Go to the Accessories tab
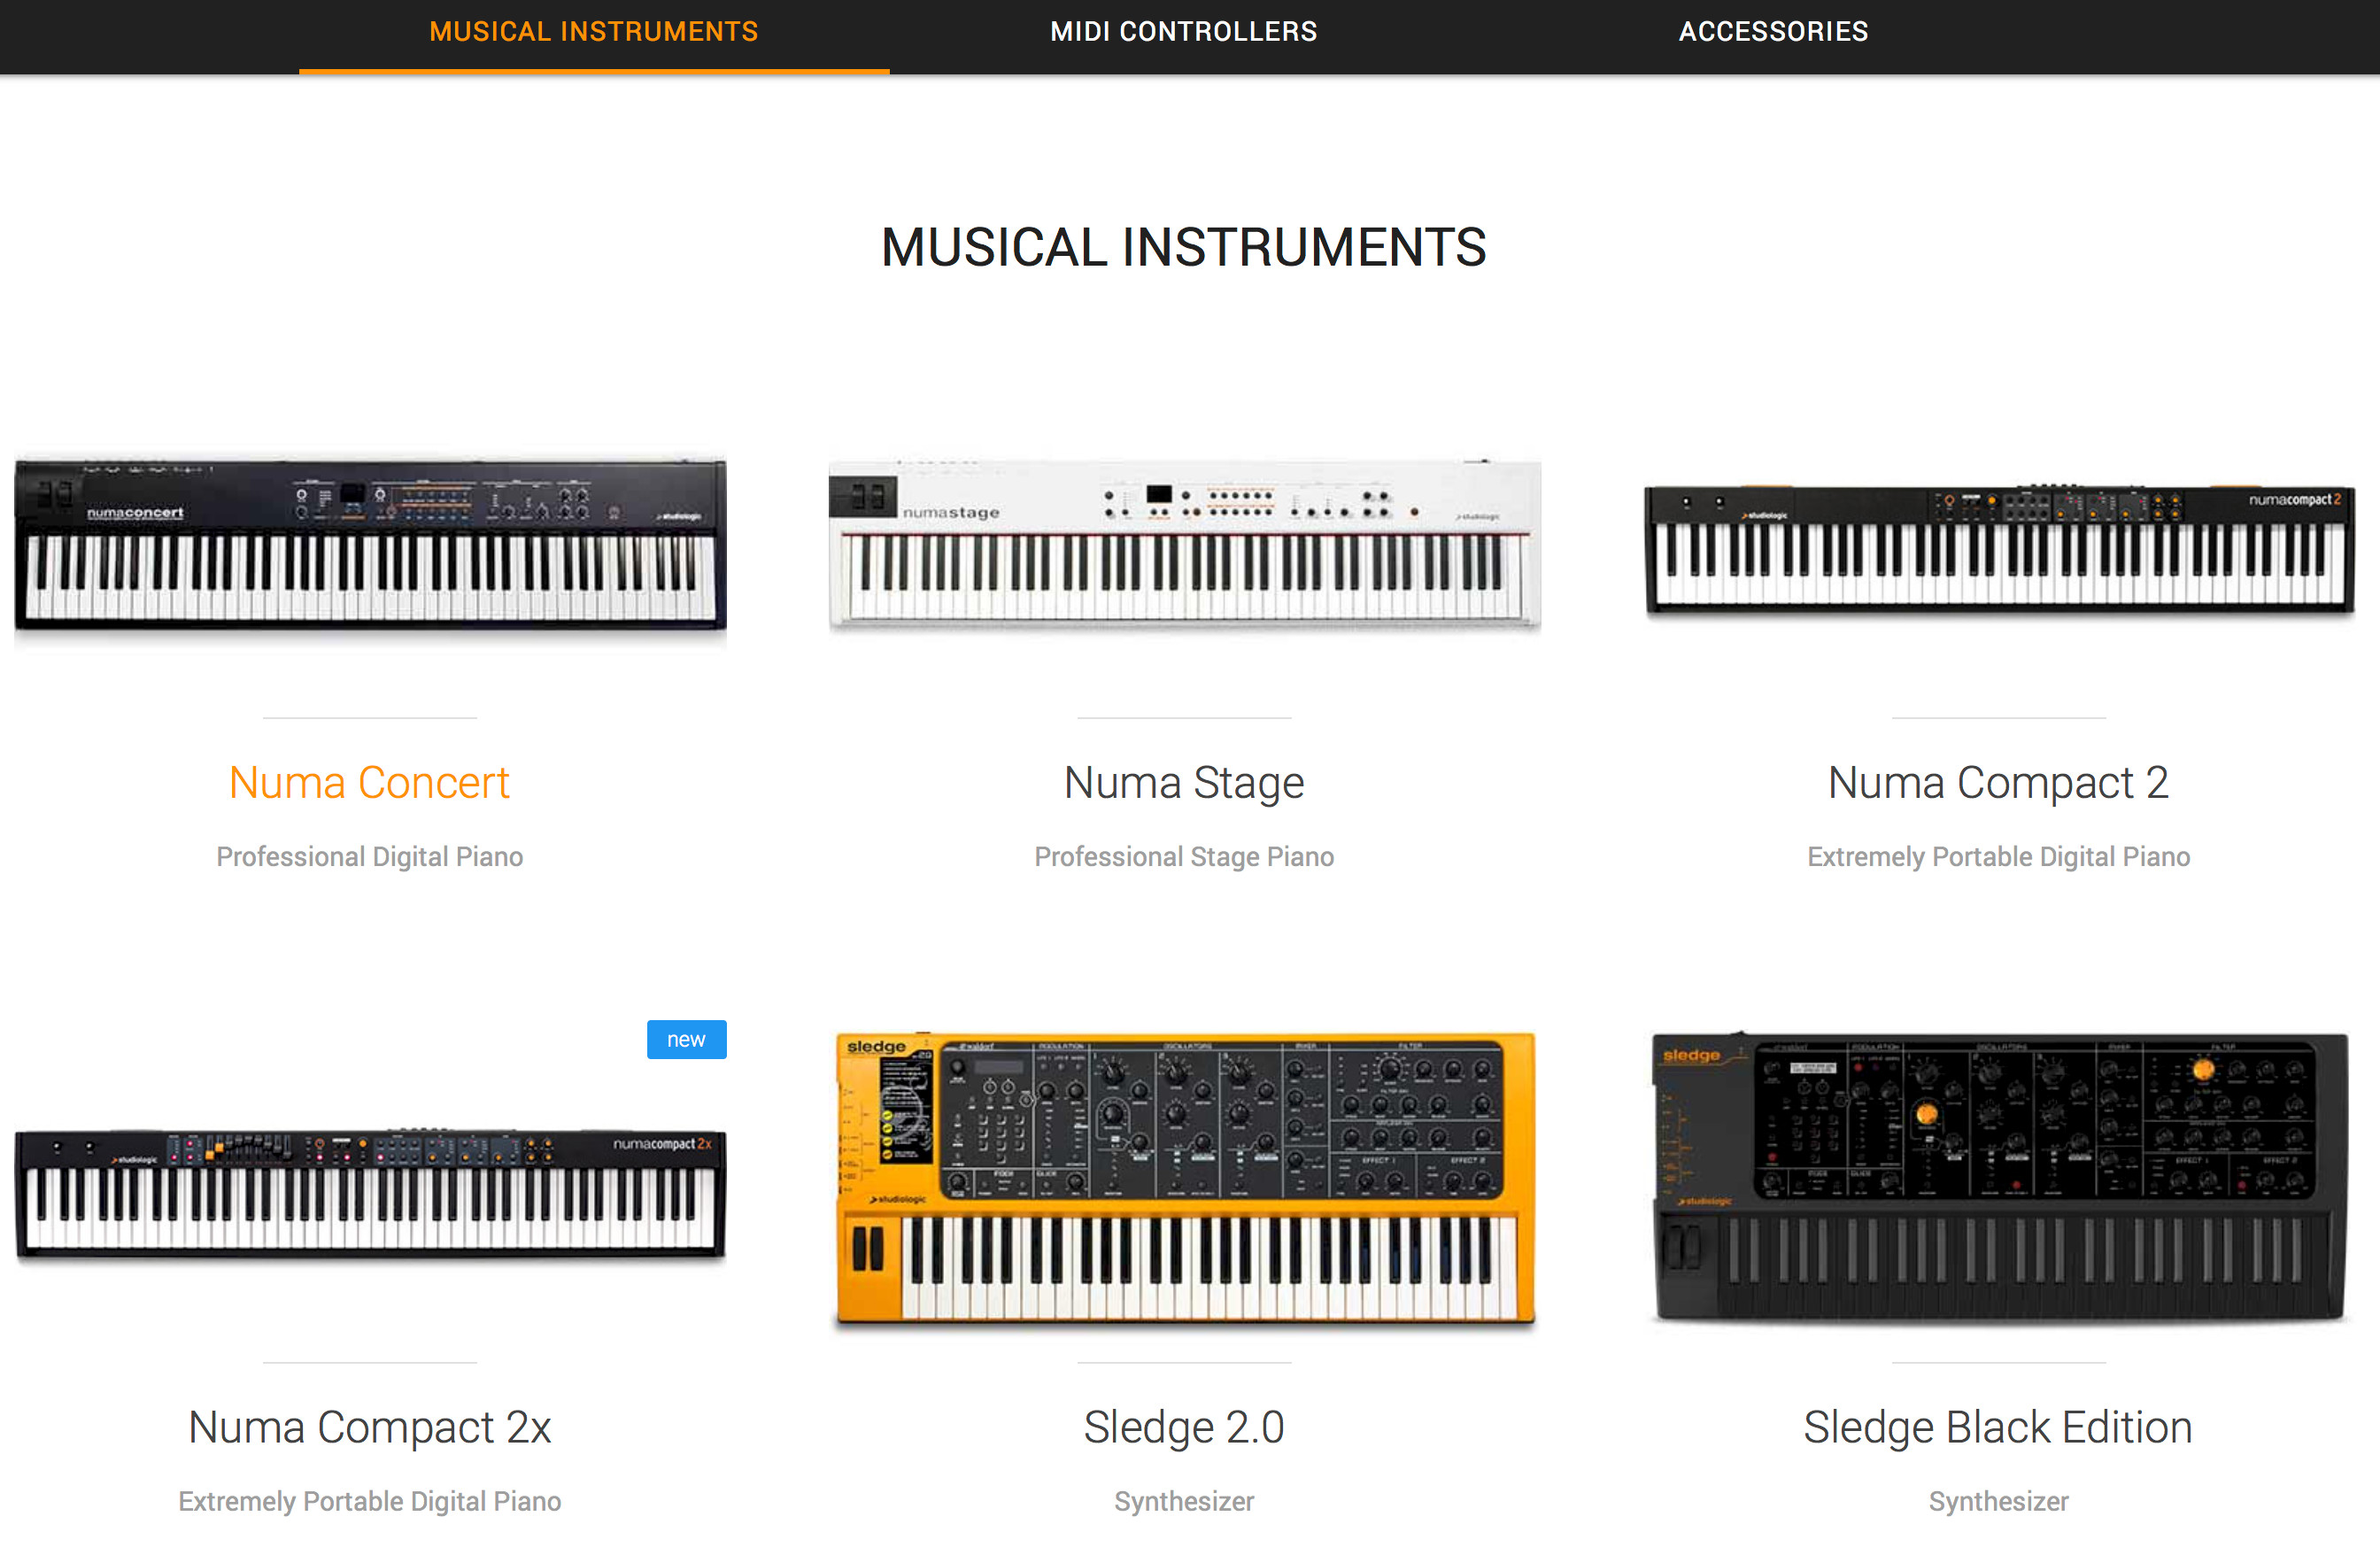The height and width of the screenshot is (1555, 2380). click(1772, 32)
